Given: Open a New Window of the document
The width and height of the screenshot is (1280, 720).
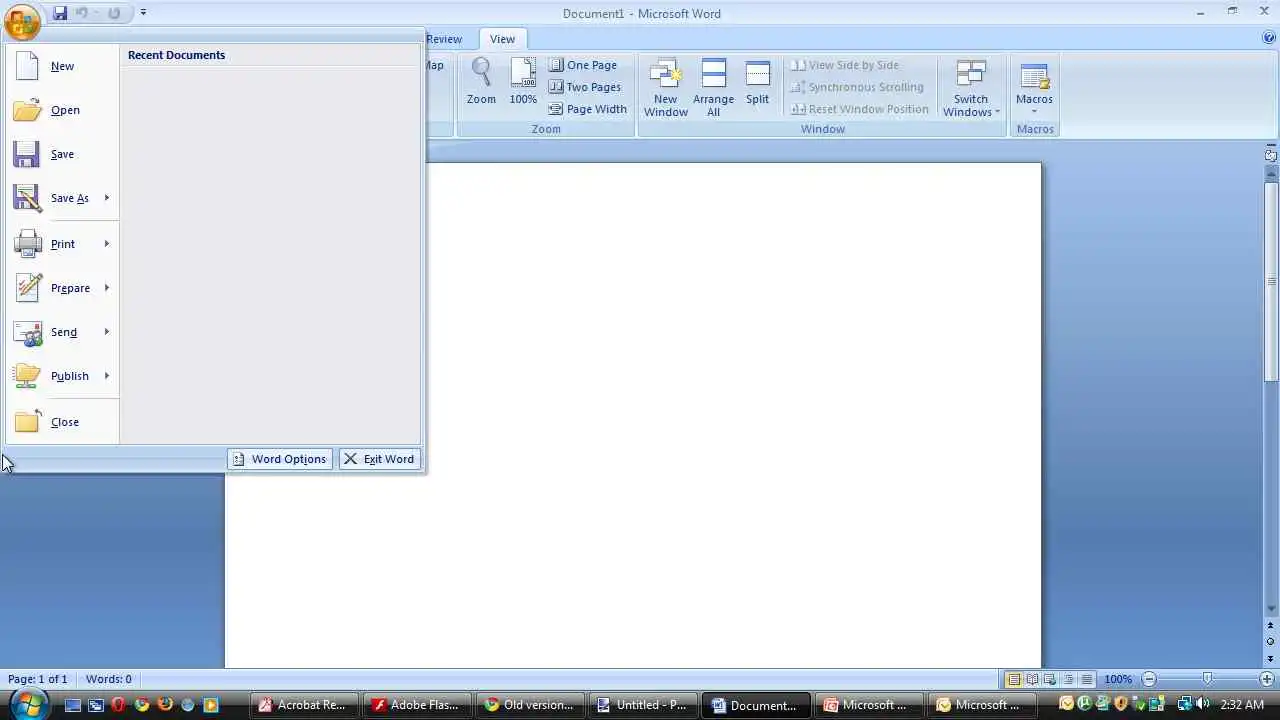Looking at the screenshot, I should (x=666, y=88).
